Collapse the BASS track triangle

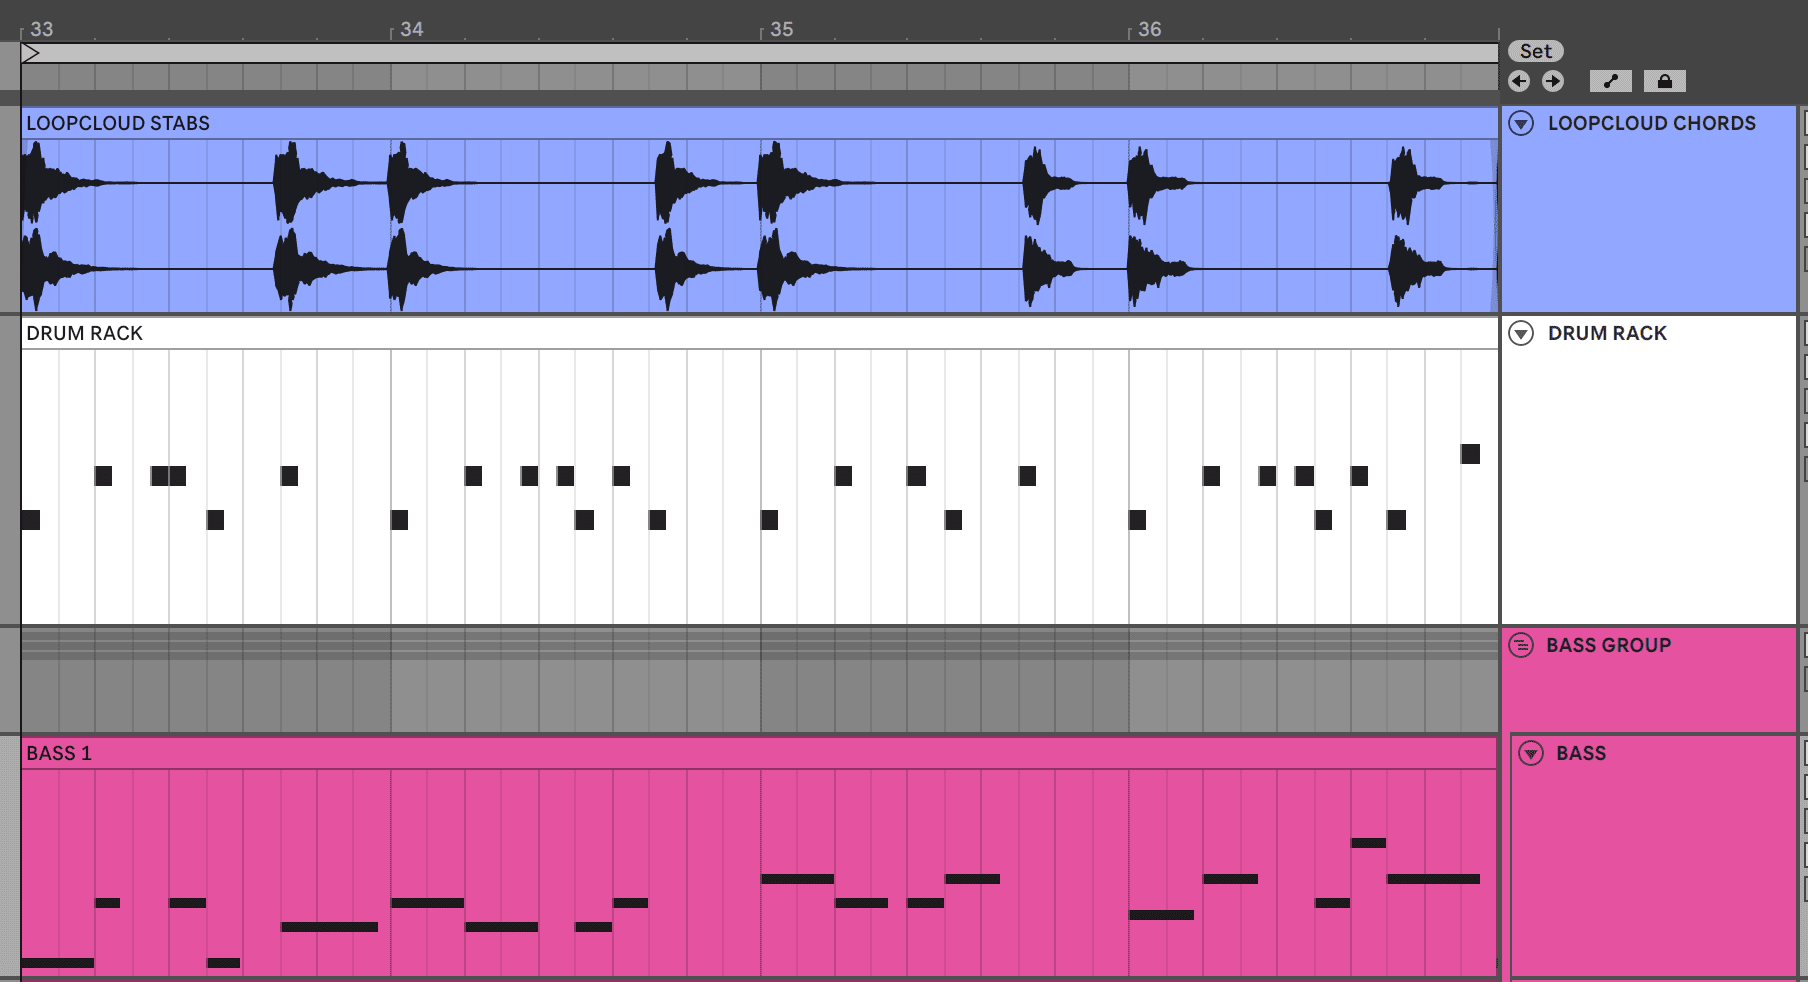point(1531,753)
